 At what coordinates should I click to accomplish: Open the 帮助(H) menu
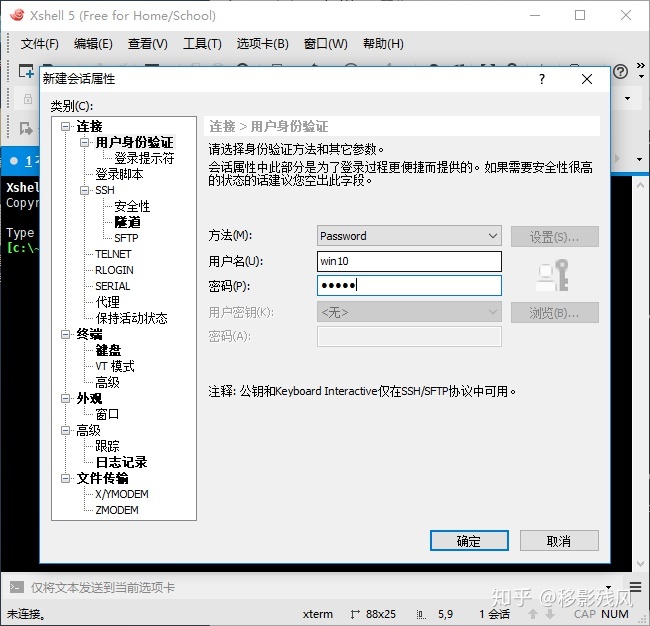383,44
